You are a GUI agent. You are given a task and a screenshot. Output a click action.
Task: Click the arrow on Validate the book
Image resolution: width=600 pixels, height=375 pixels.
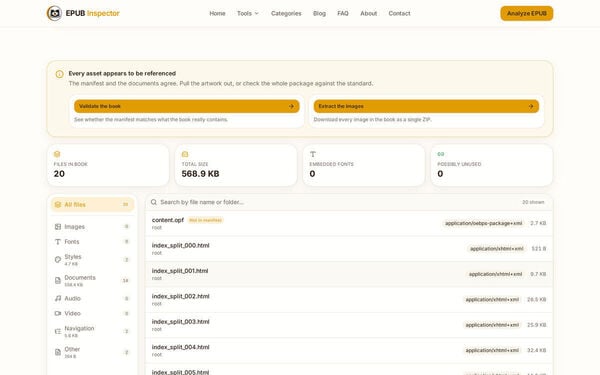[291, 106]
